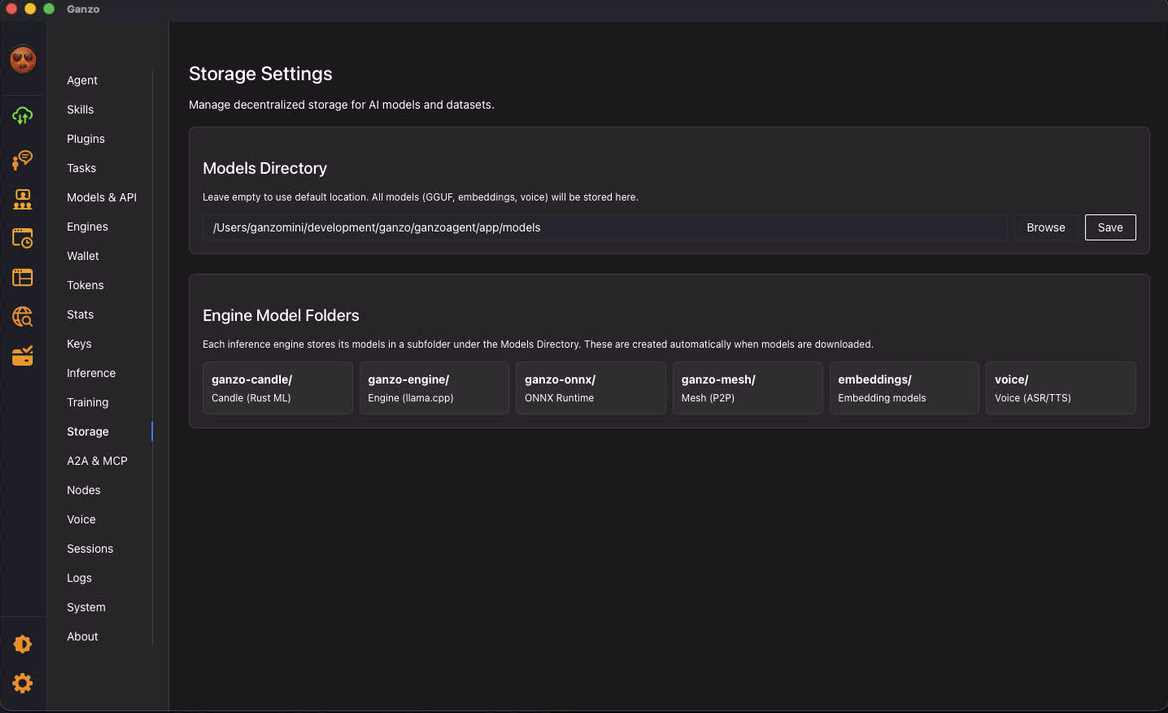The width and height of the screenshot is (1168, 713).
Task: Select the active Storage menu item
Action: click(x=87, y=431)
